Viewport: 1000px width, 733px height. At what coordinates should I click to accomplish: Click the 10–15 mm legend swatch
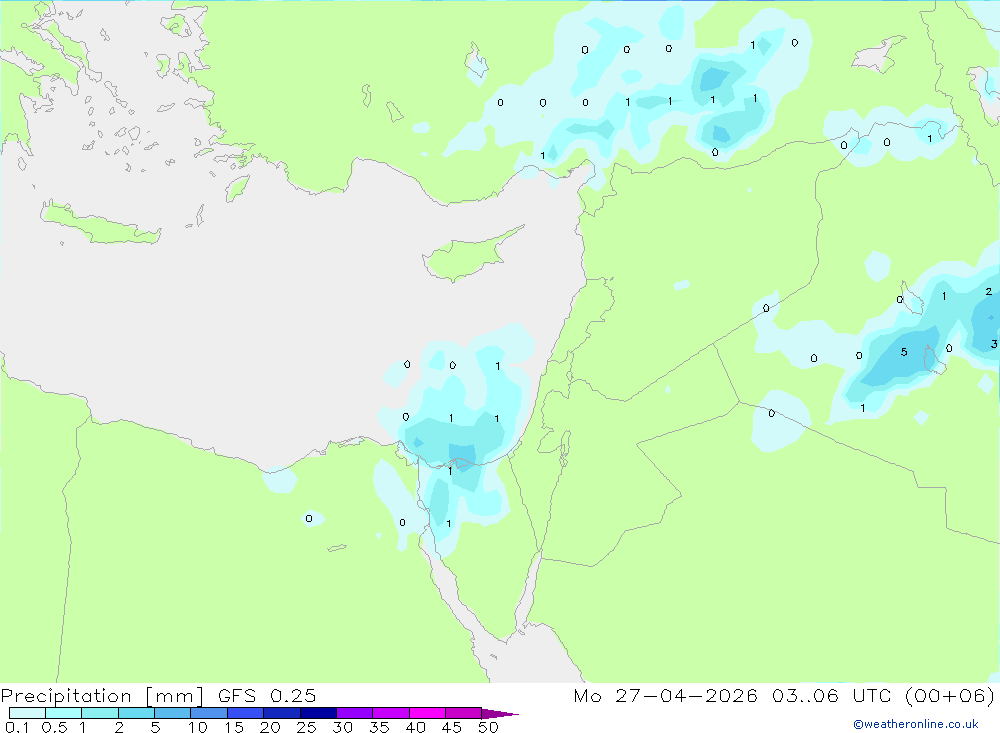[x=209, y=713]
